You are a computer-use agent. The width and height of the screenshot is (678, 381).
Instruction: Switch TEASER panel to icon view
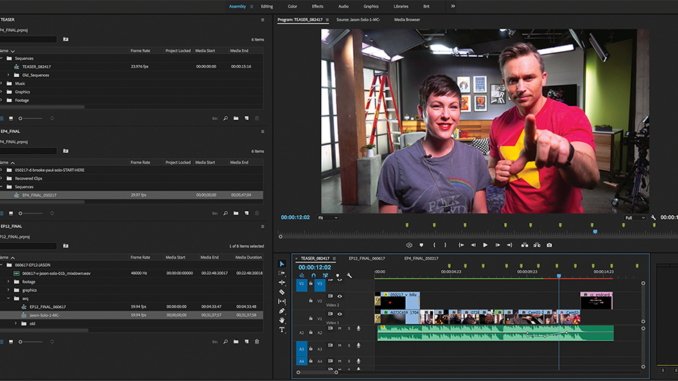click(x=11, y=118)
